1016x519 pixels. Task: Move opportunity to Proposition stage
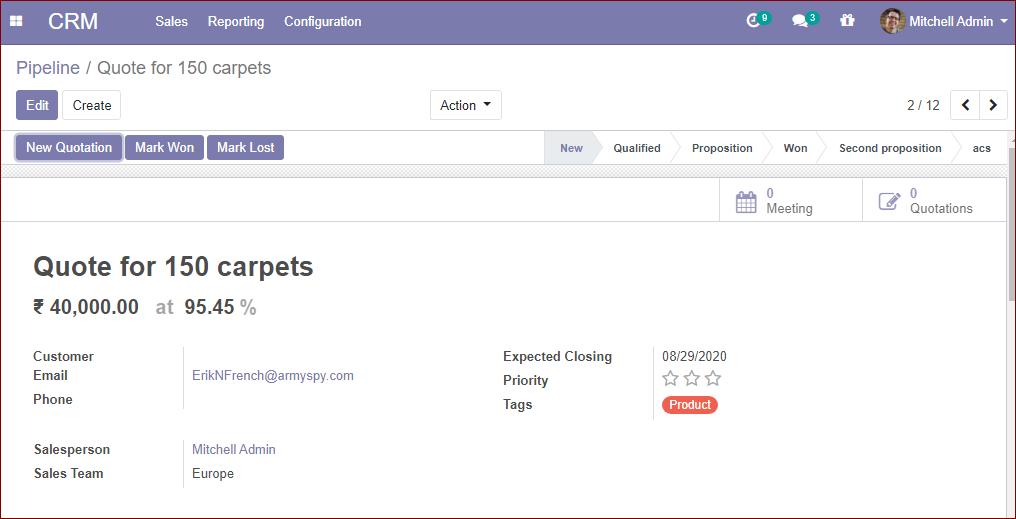coord(722,148)
